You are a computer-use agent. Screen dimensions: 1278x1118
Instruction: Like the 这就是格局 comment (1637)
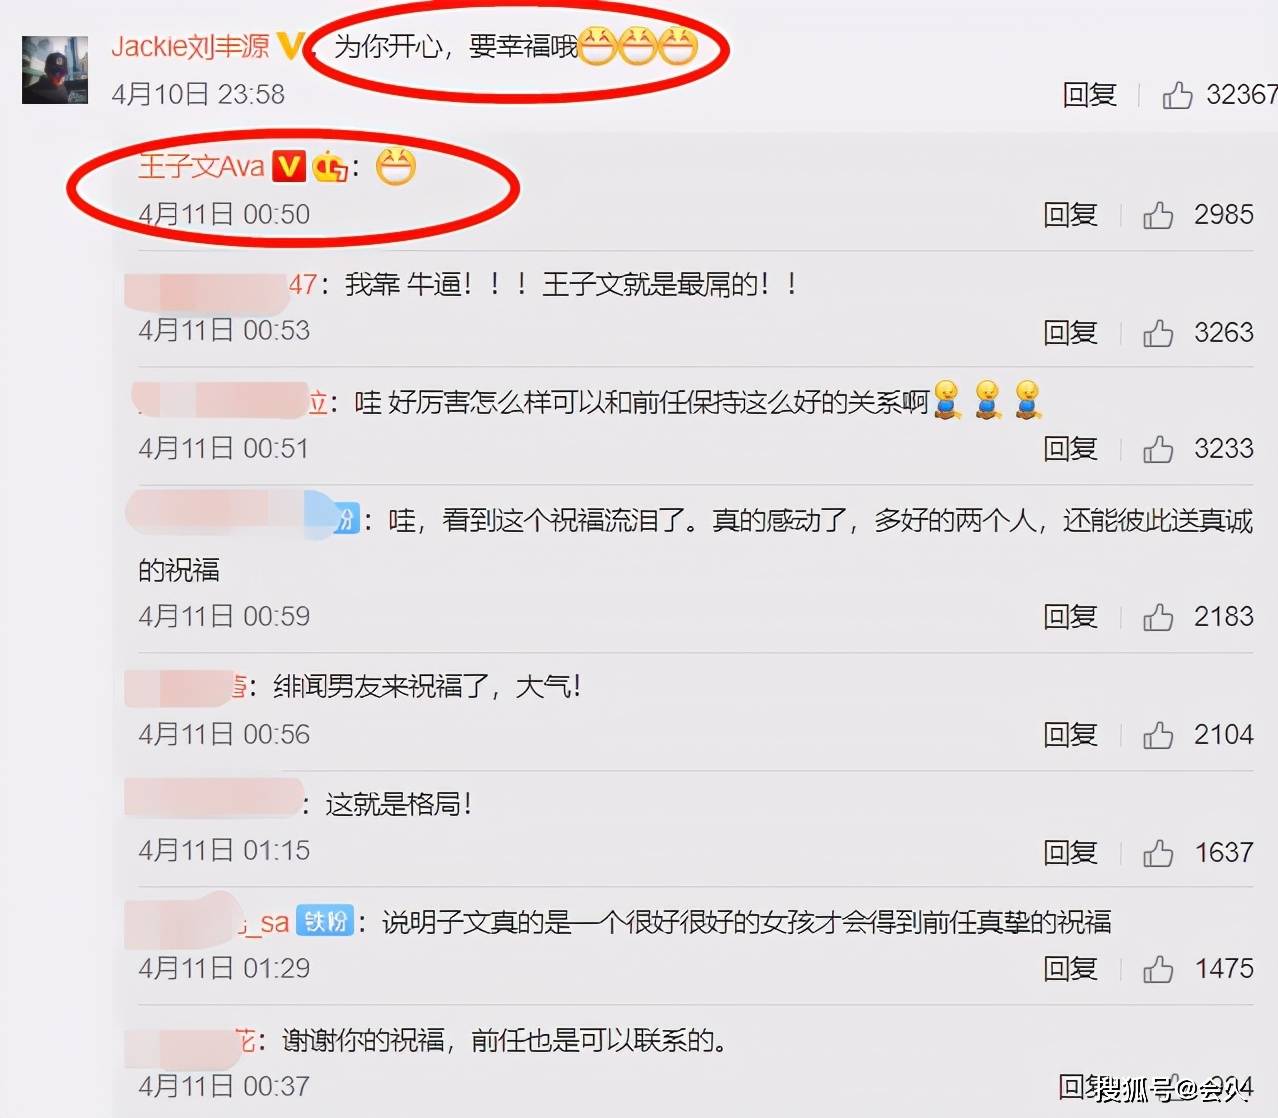pyautogui.click(x=1158, y=853)
